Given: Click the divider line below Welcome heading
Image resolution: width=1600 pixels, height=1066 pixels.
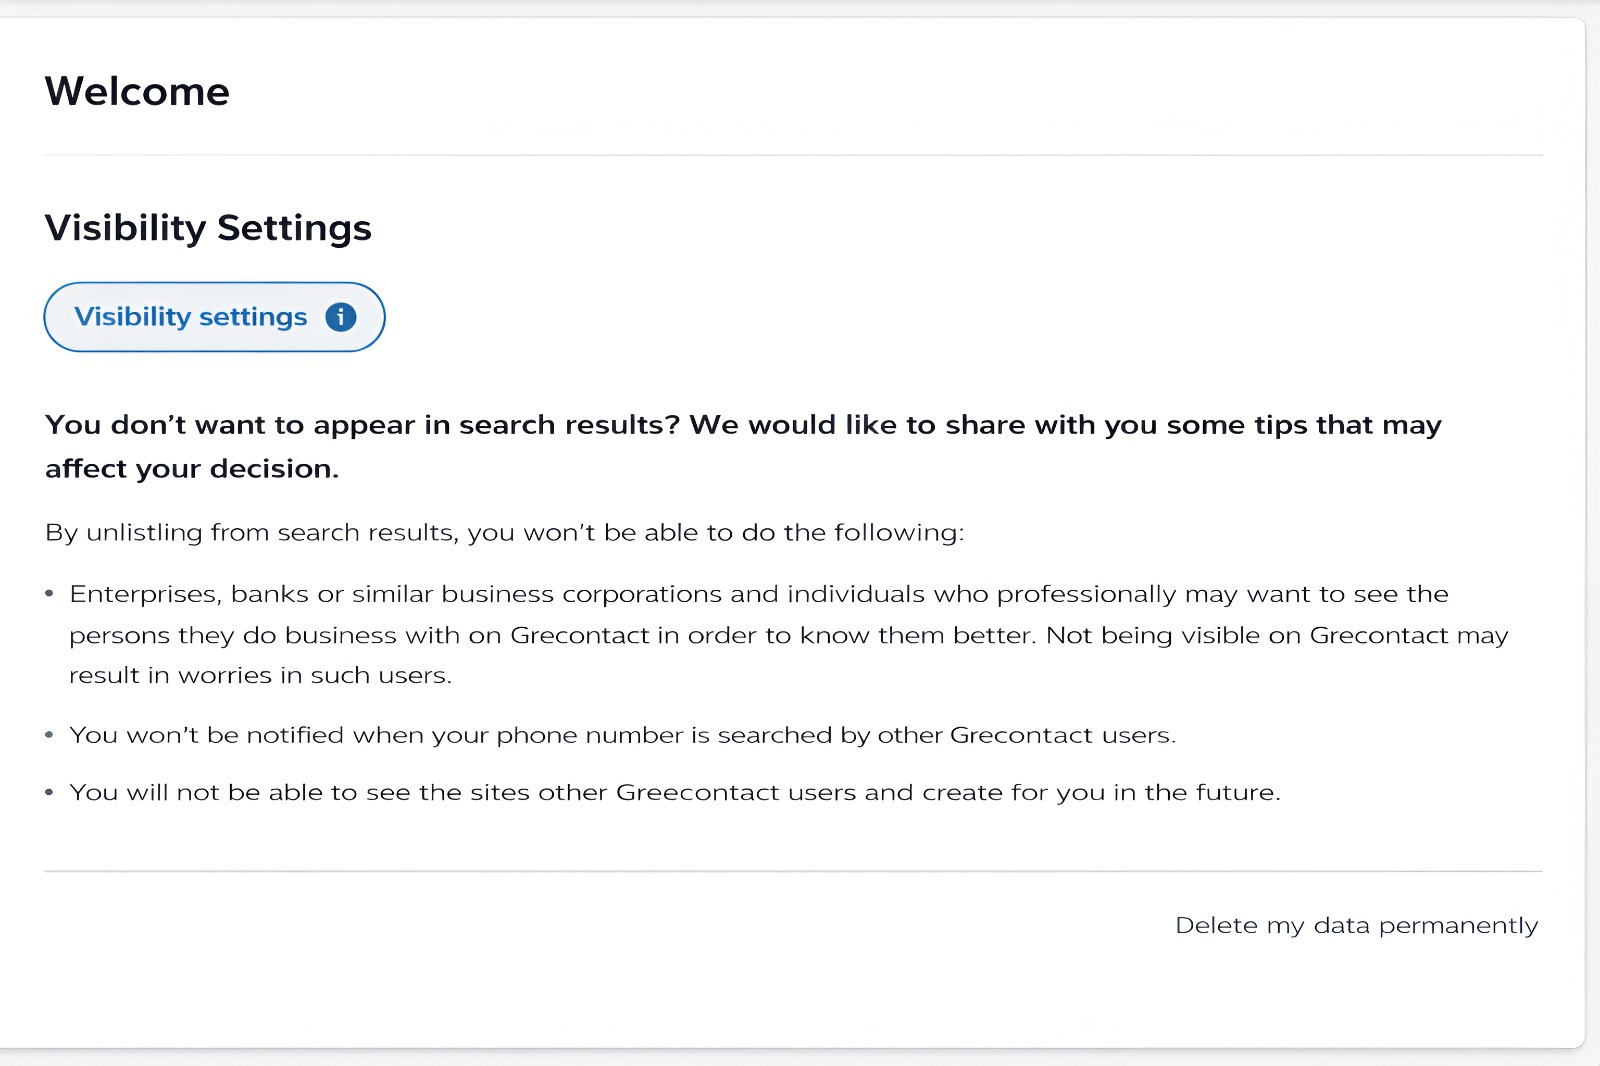Looking at the screenshot, I should 793,155.
